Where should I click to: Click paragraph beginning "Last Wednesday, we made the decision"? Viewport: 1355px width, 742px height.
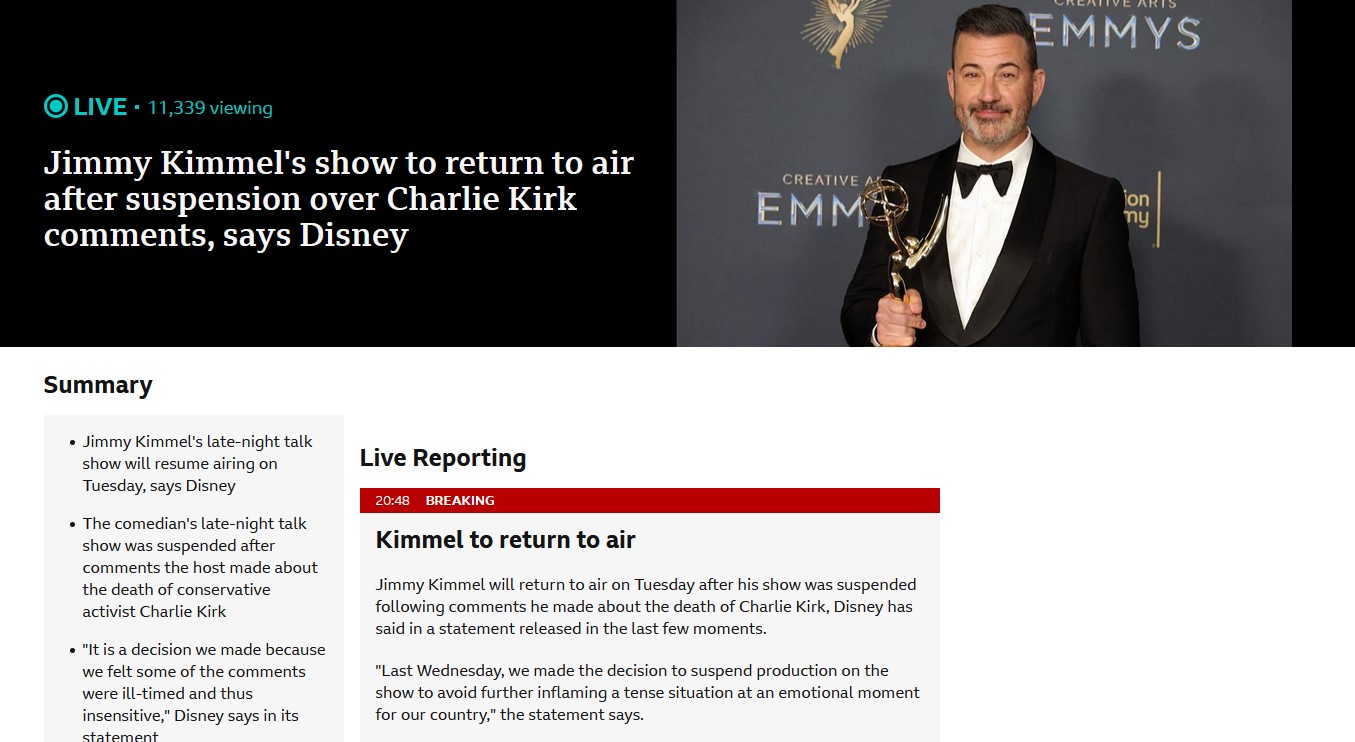(647, 693)
